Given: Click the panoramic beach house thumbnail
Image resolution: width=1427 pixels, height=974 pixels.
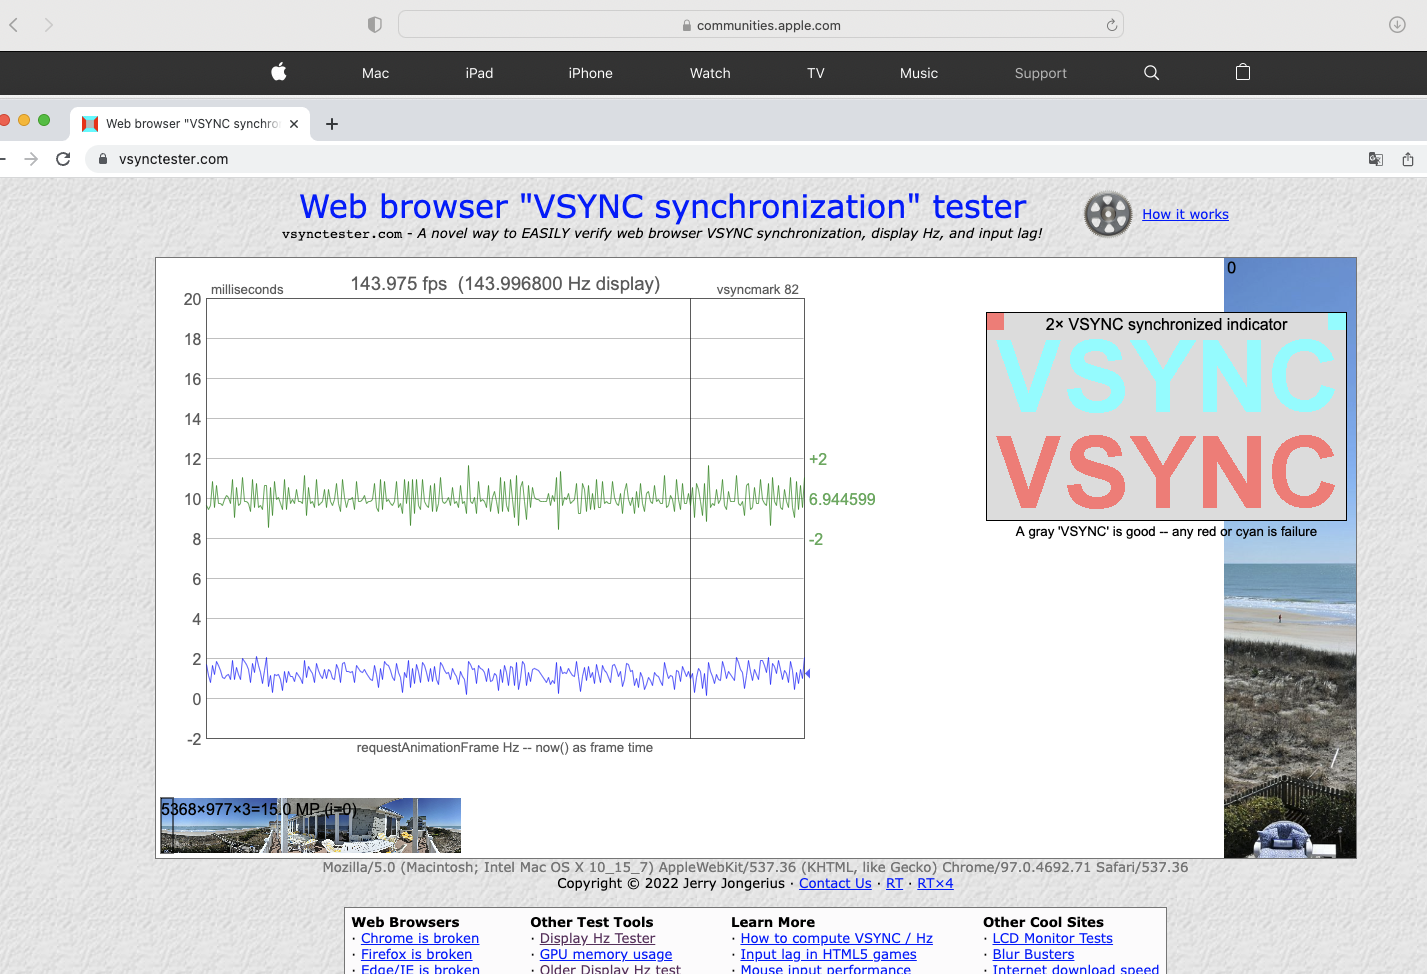Looking at the screenshot, I should 311,826.
